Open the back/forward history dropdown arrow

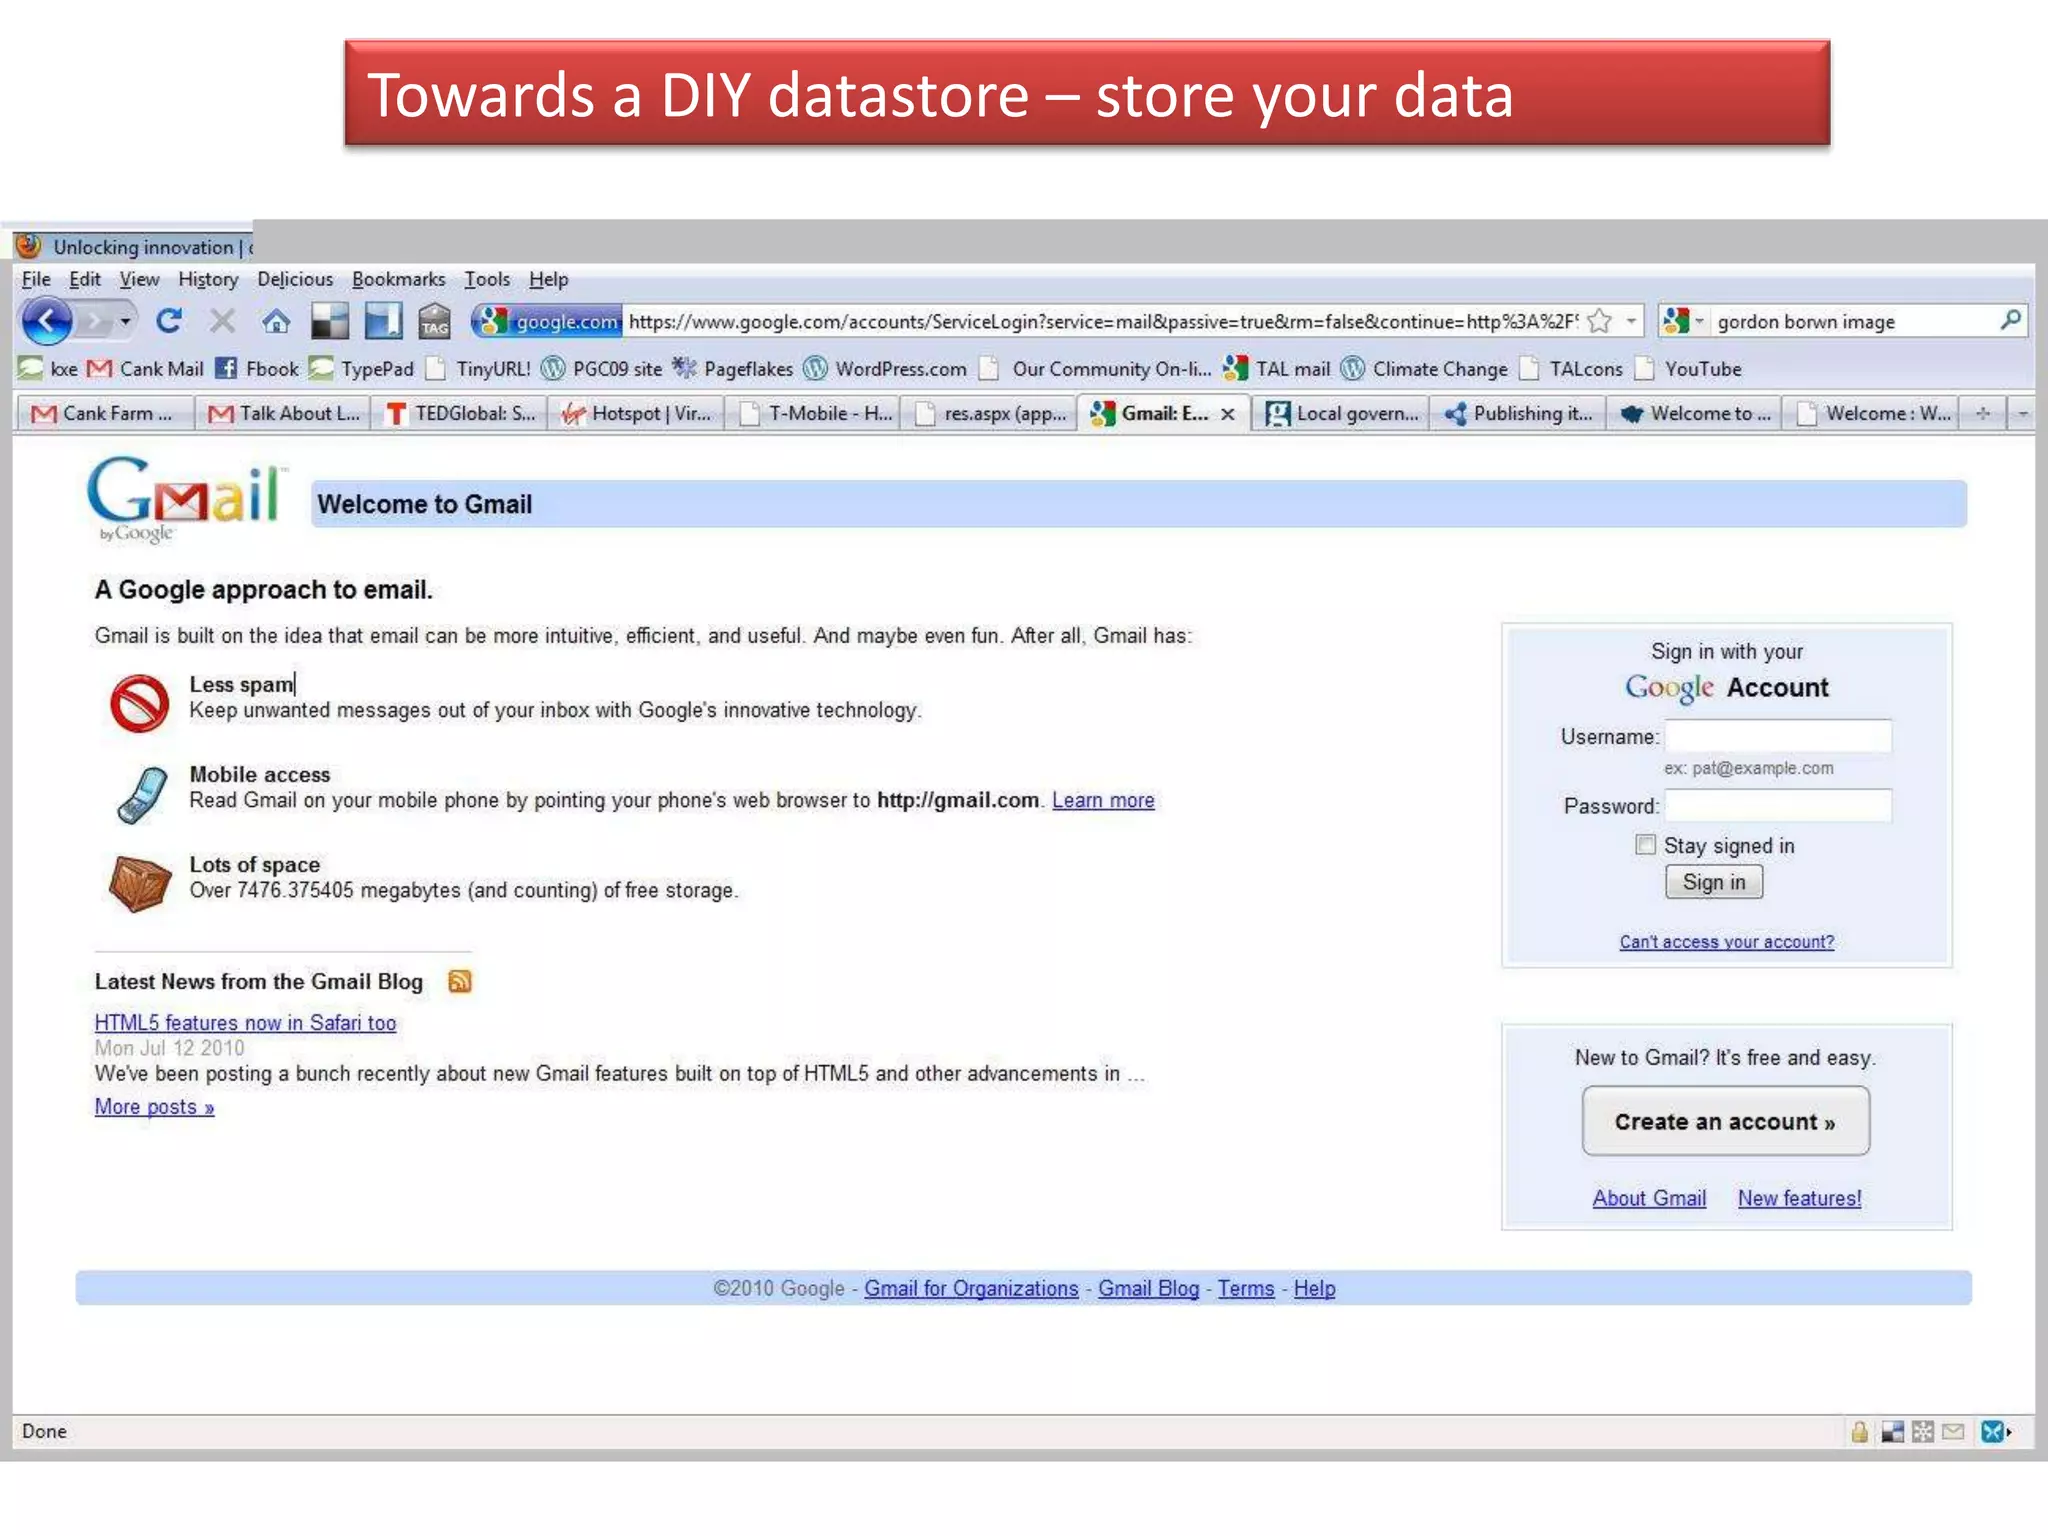tap(125, 321)
